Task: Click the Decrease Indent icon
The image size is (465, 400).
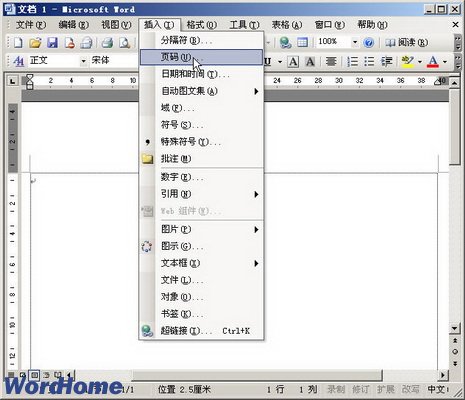Action: [x=387, y=61]
